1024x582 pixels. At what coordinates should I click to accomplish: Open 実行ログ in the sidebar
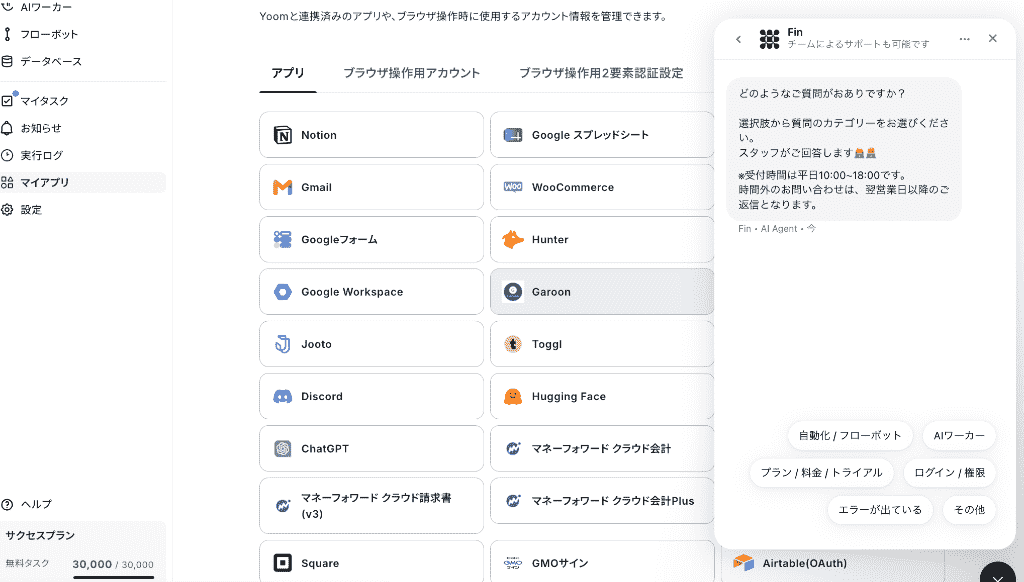pos(42,155)
